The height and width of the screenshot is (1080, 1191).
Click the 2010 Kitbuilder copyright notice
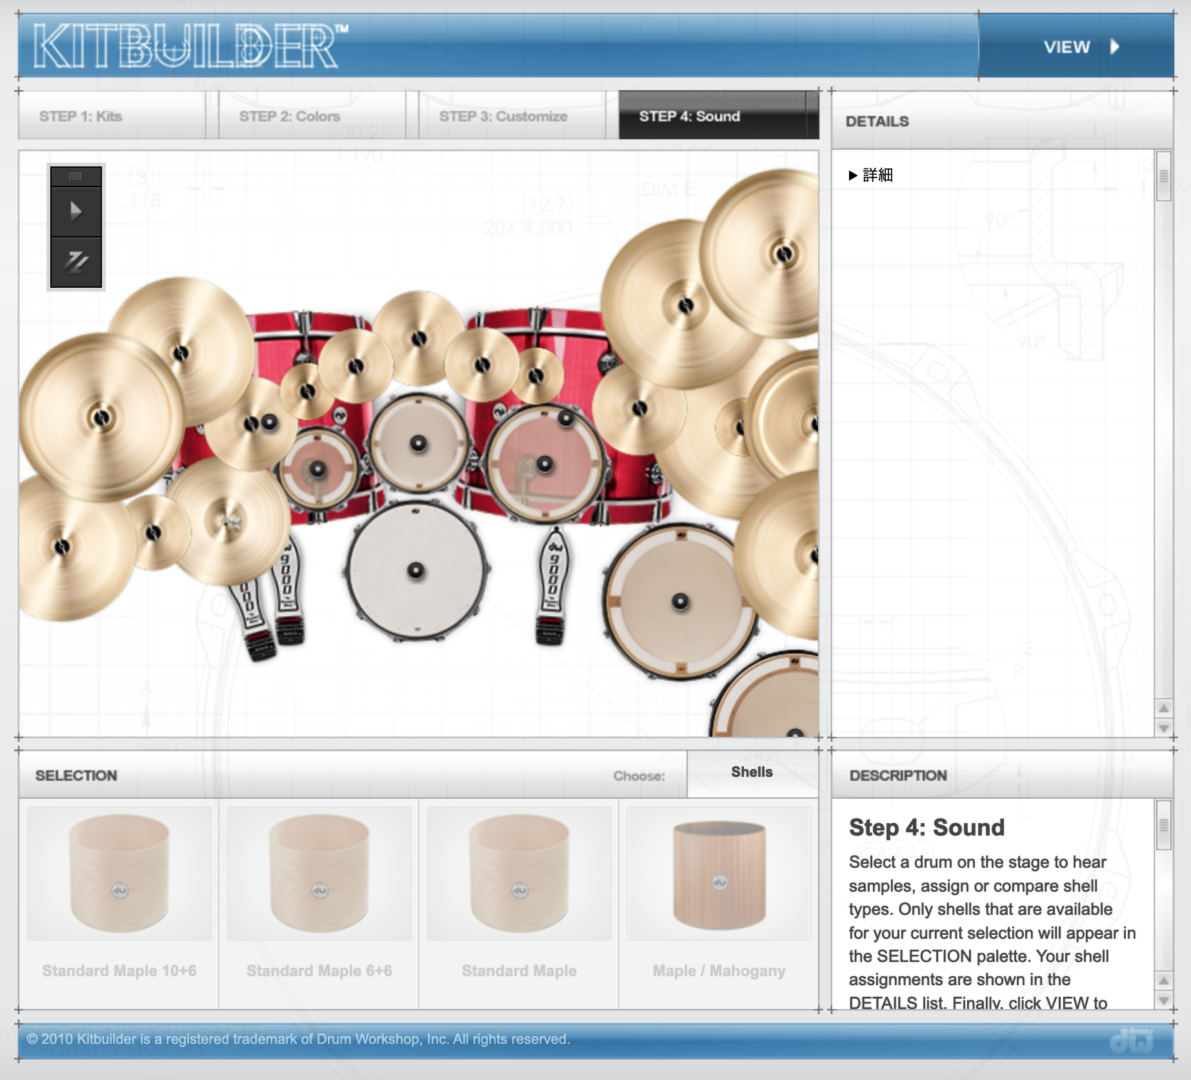click(x=298, y=1039)
